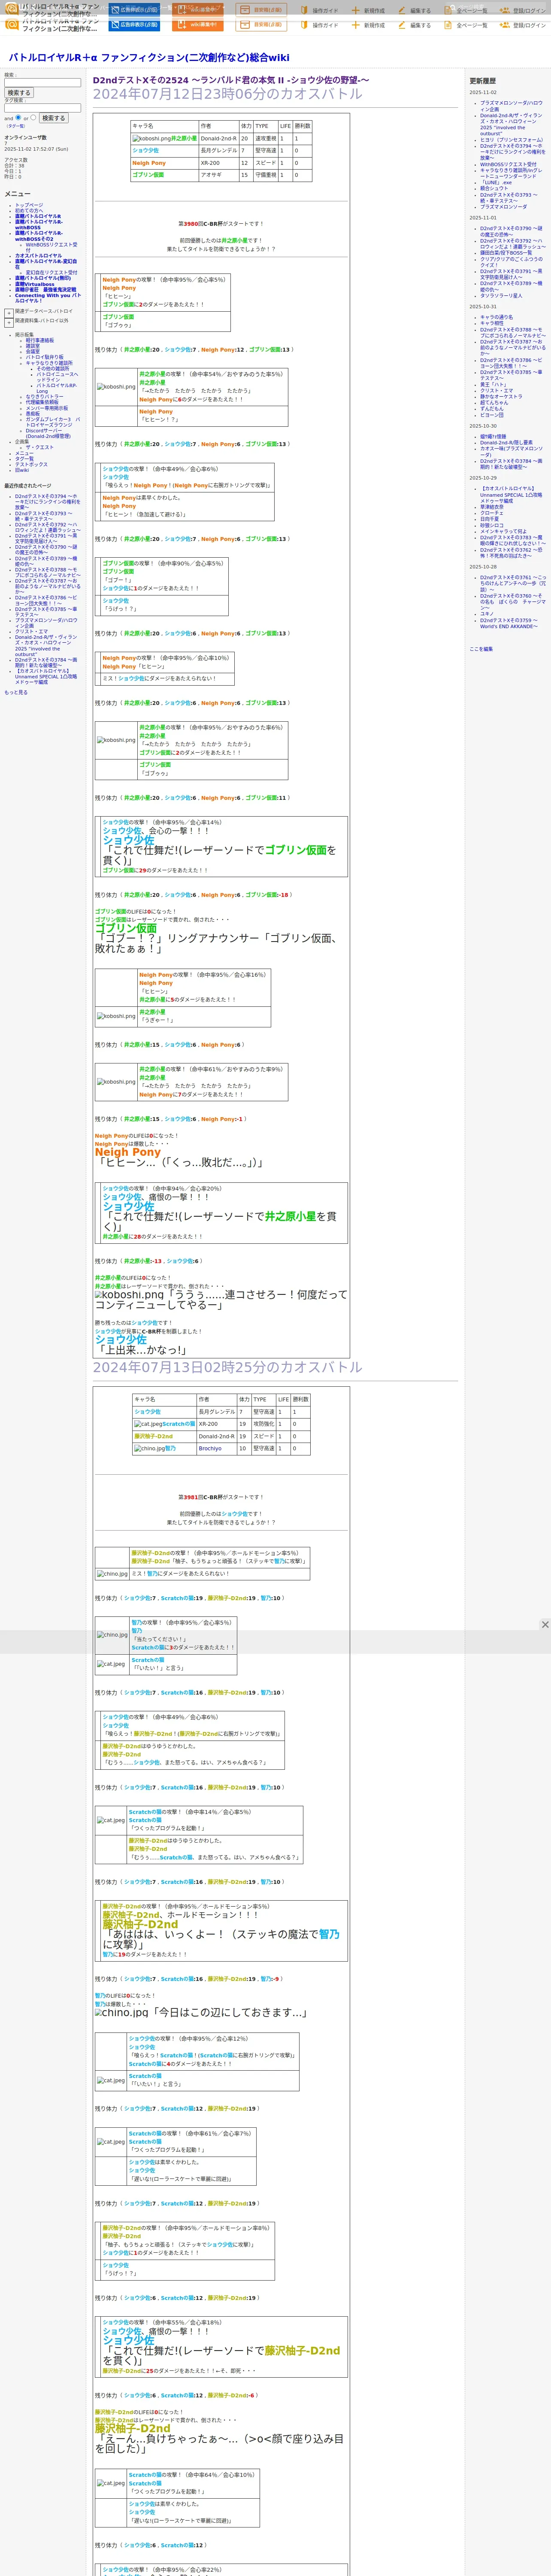Image resolution: width=551 pixels, height=2576 pixels.
Task: Open ユキノ link in update history
Action: point(487,614)
